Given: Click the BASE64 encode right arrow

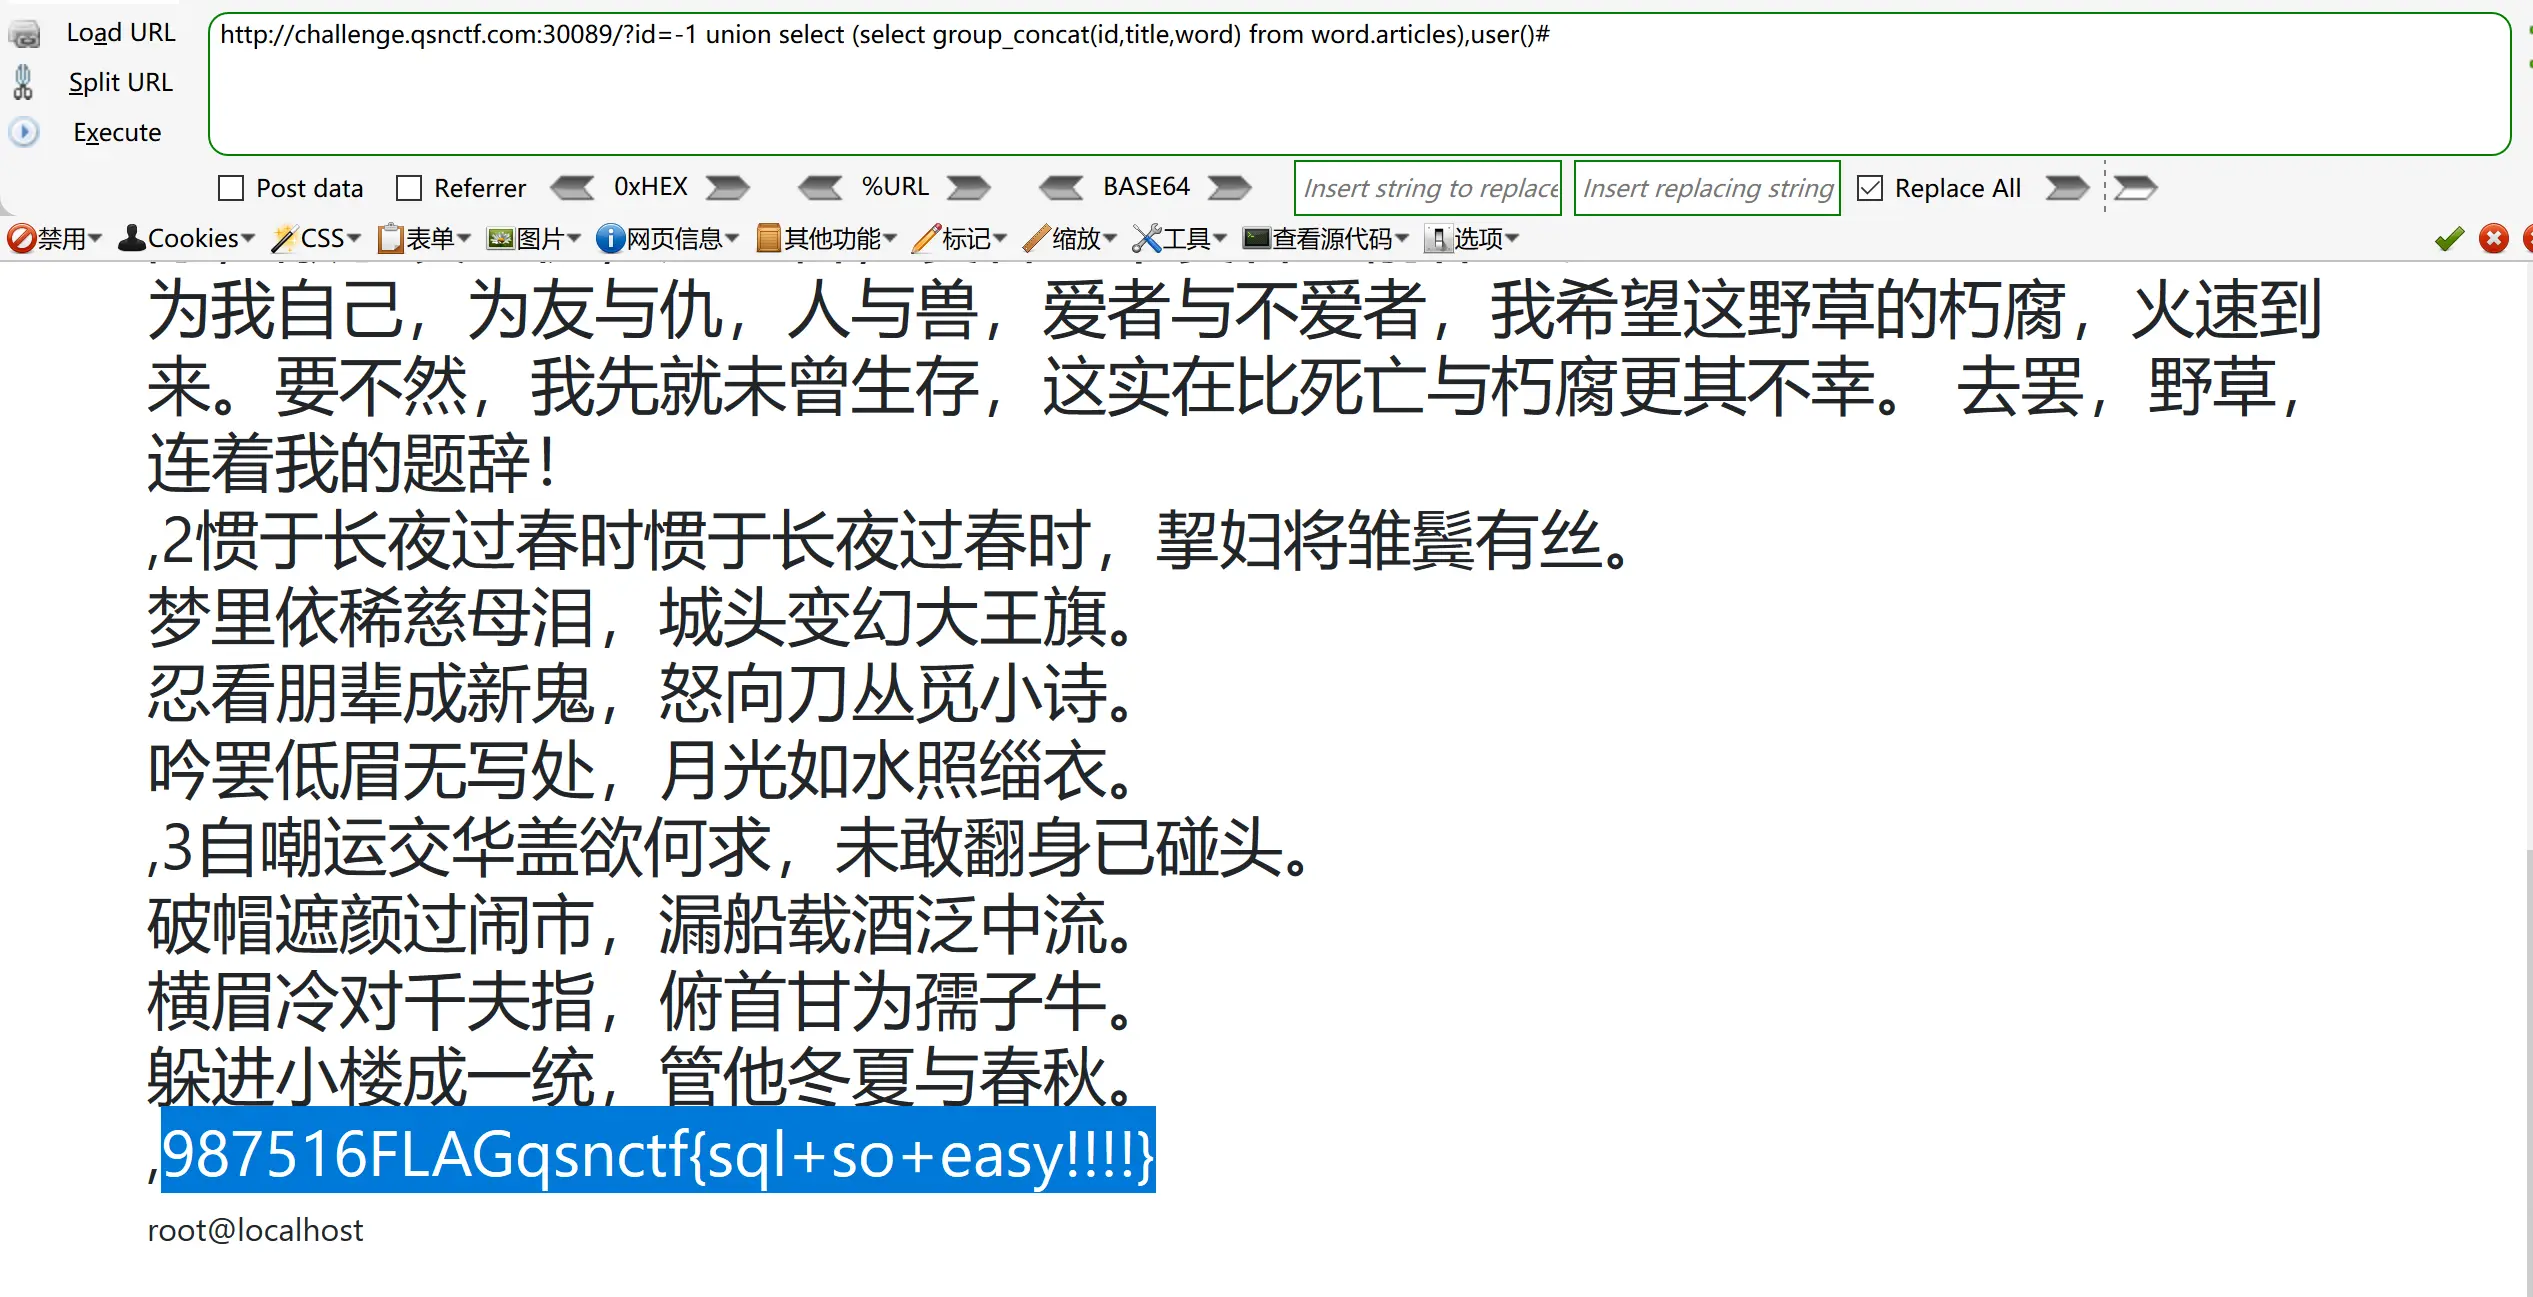Looking at the screenshot, I should pos(1229,188).
